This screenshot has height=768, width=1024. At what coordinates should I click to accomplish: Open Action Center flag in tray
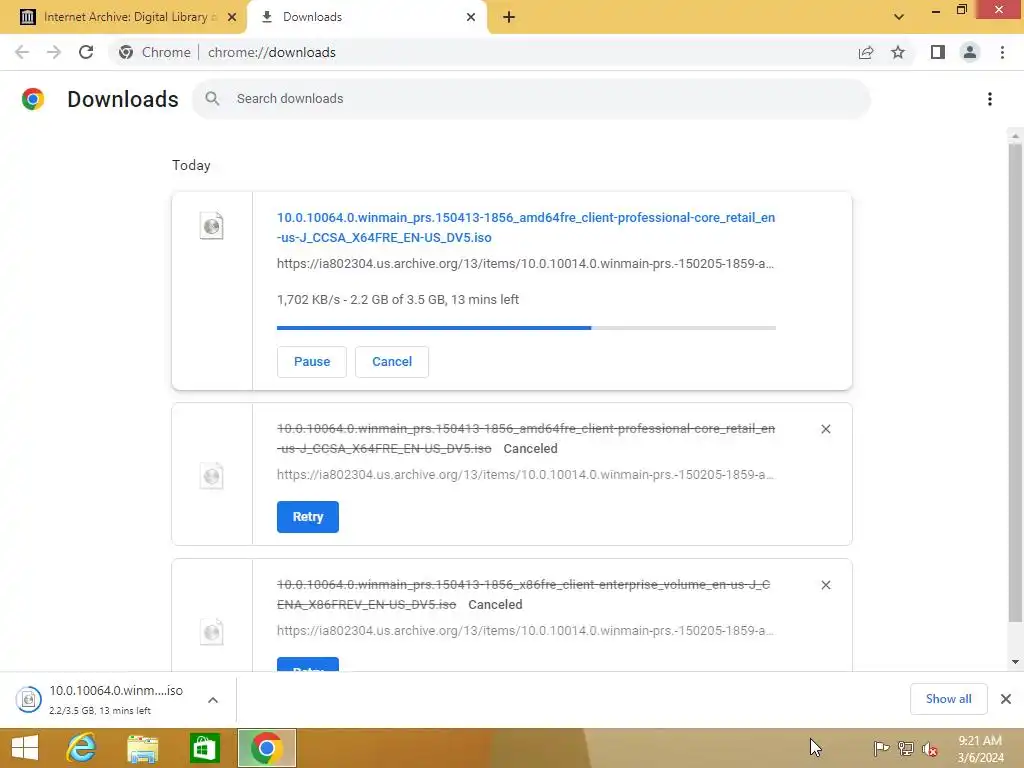[x=881, y=748]
